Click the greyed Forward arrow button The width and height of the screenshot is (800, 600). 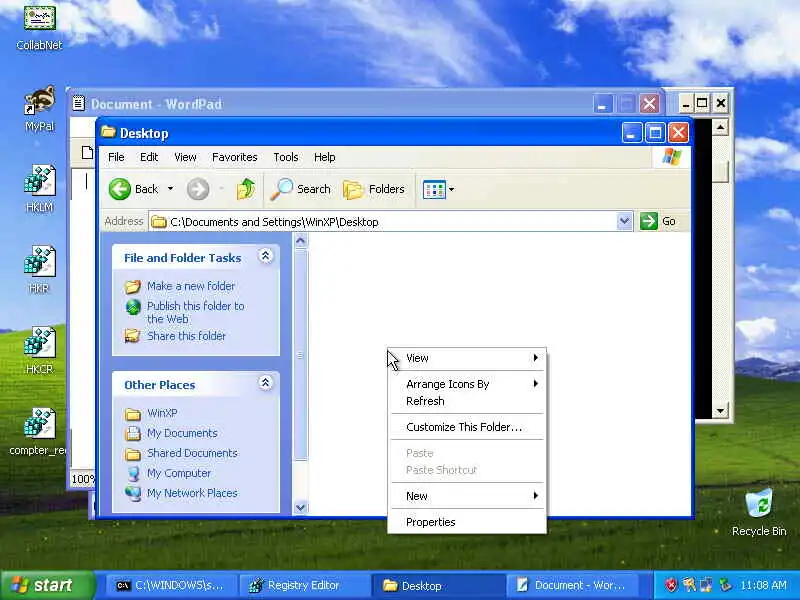pos(198,189)
